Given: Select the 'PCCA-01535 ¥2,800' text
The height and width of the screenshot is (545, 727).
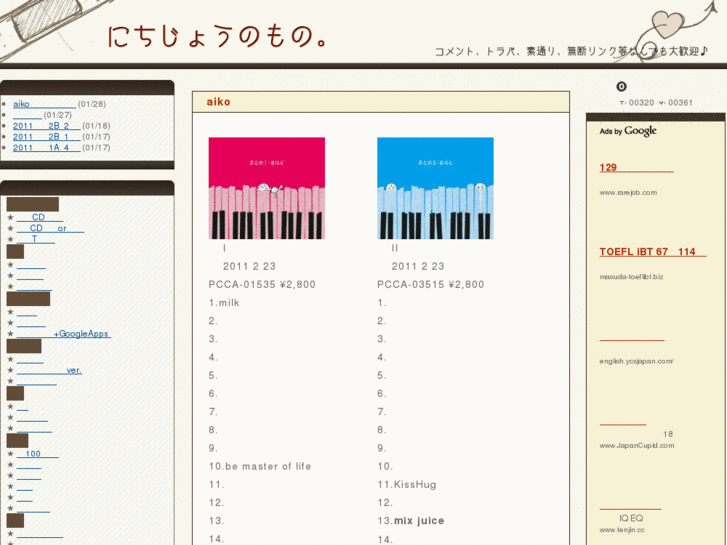Looking at the screenshot, I should tap(262, 284).
